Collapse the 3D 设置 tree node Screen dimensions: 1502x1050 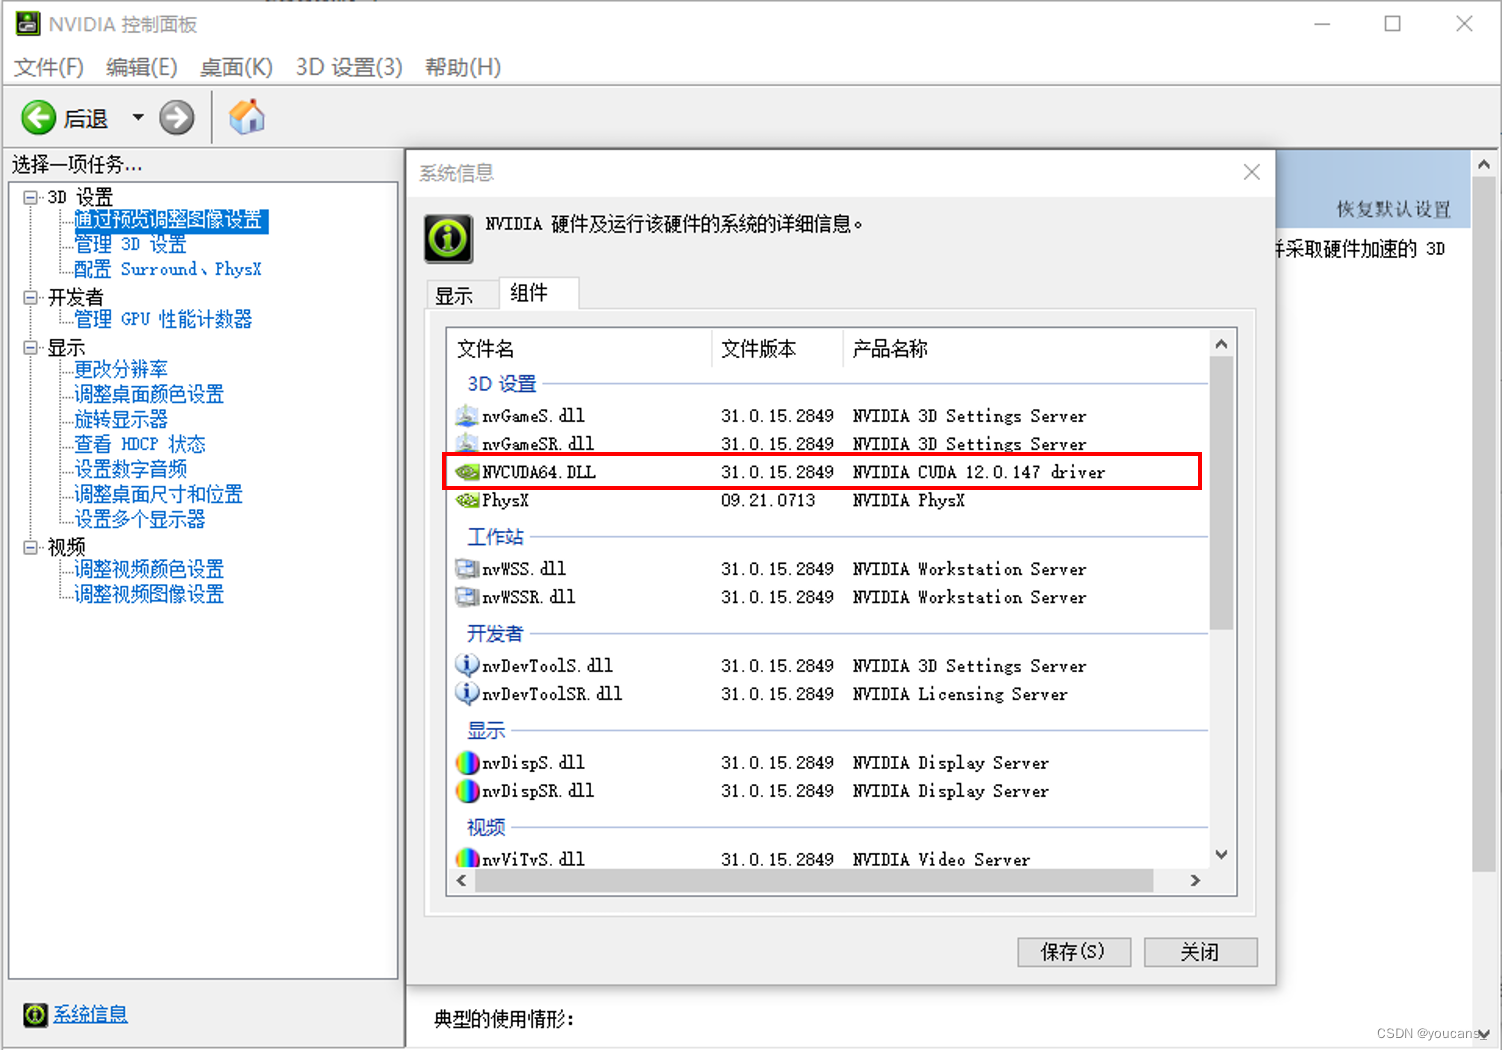[x=30, y=197]
